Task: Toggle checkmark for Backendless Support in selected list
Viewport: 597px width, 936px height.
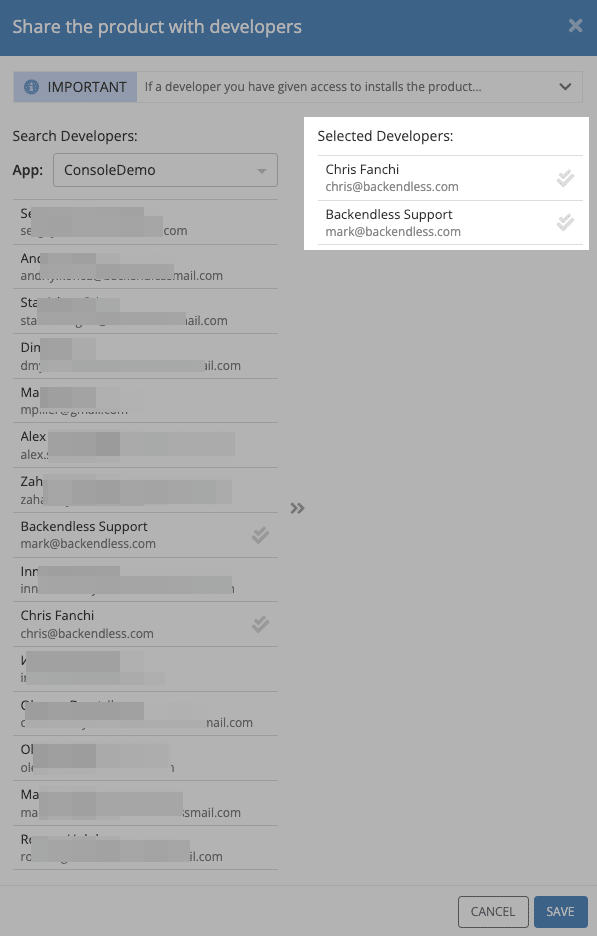Action: (x=565, y=223)
